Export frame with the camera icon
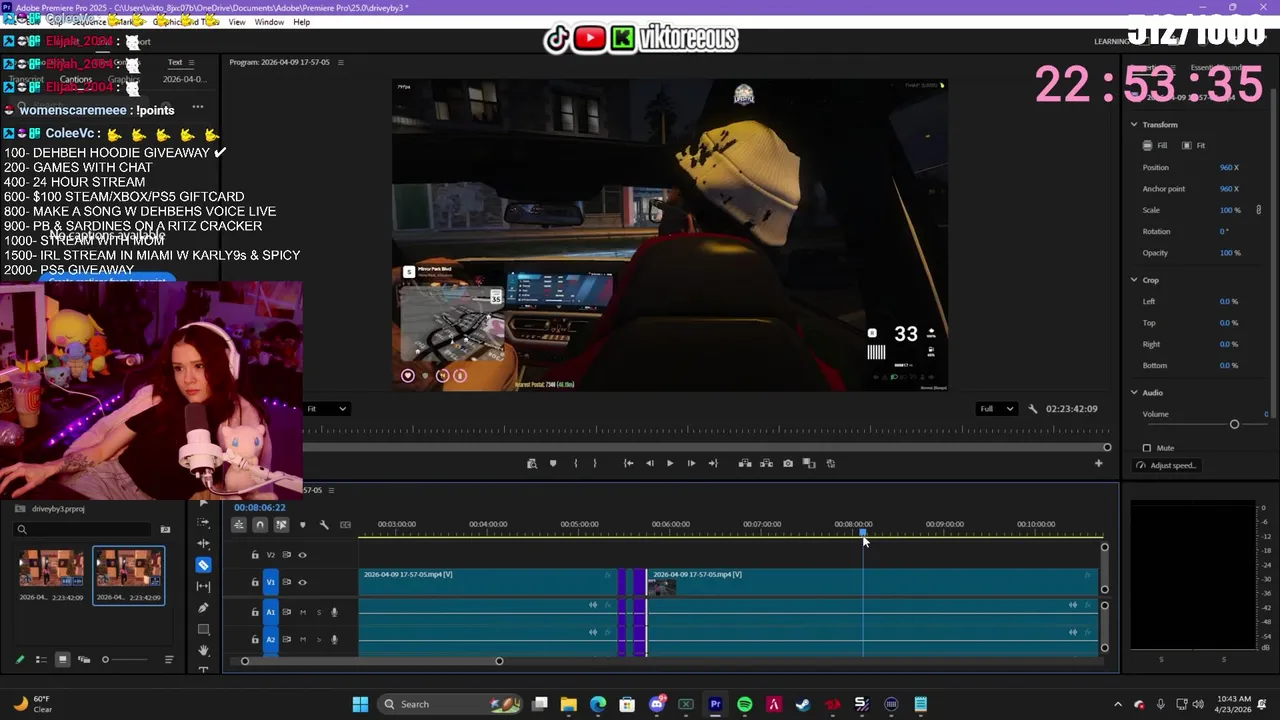This screenshot has width=1280, height=720. [788, 463]
